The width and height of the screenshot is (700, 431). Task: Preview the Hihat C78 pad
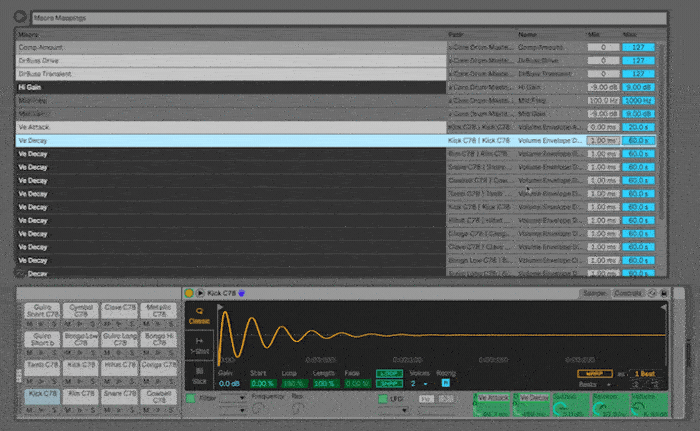pyautogui.click(x=120, y=381)
